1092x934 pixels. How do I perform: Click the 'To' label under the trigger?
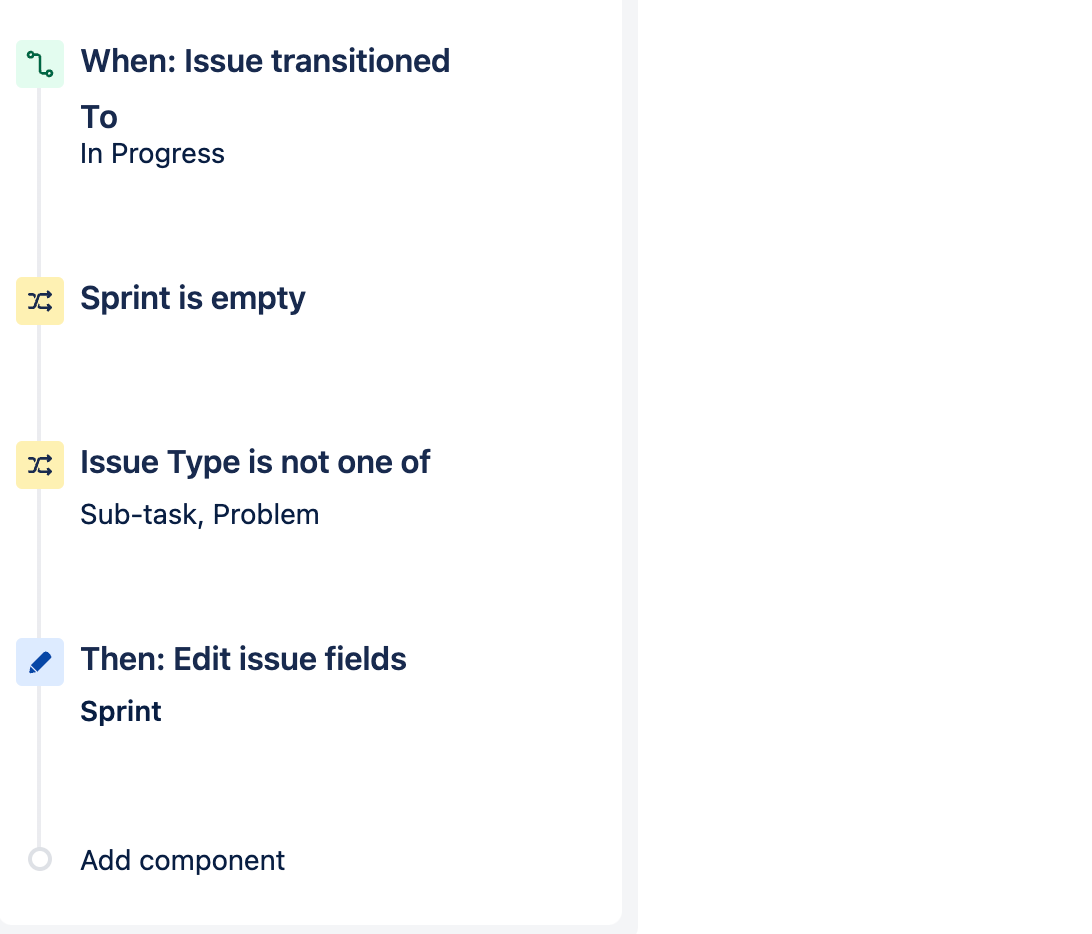click(99, 118)
